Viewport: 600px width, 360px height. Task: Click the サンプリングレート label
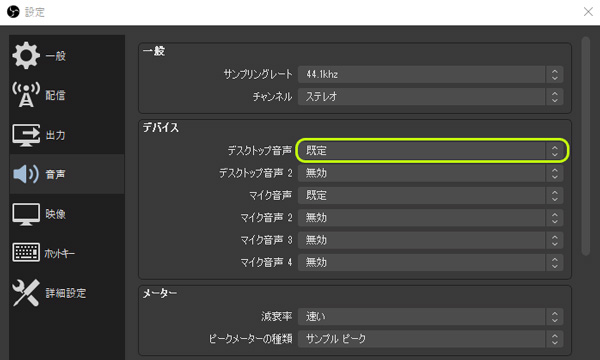[x=258, y=74]
